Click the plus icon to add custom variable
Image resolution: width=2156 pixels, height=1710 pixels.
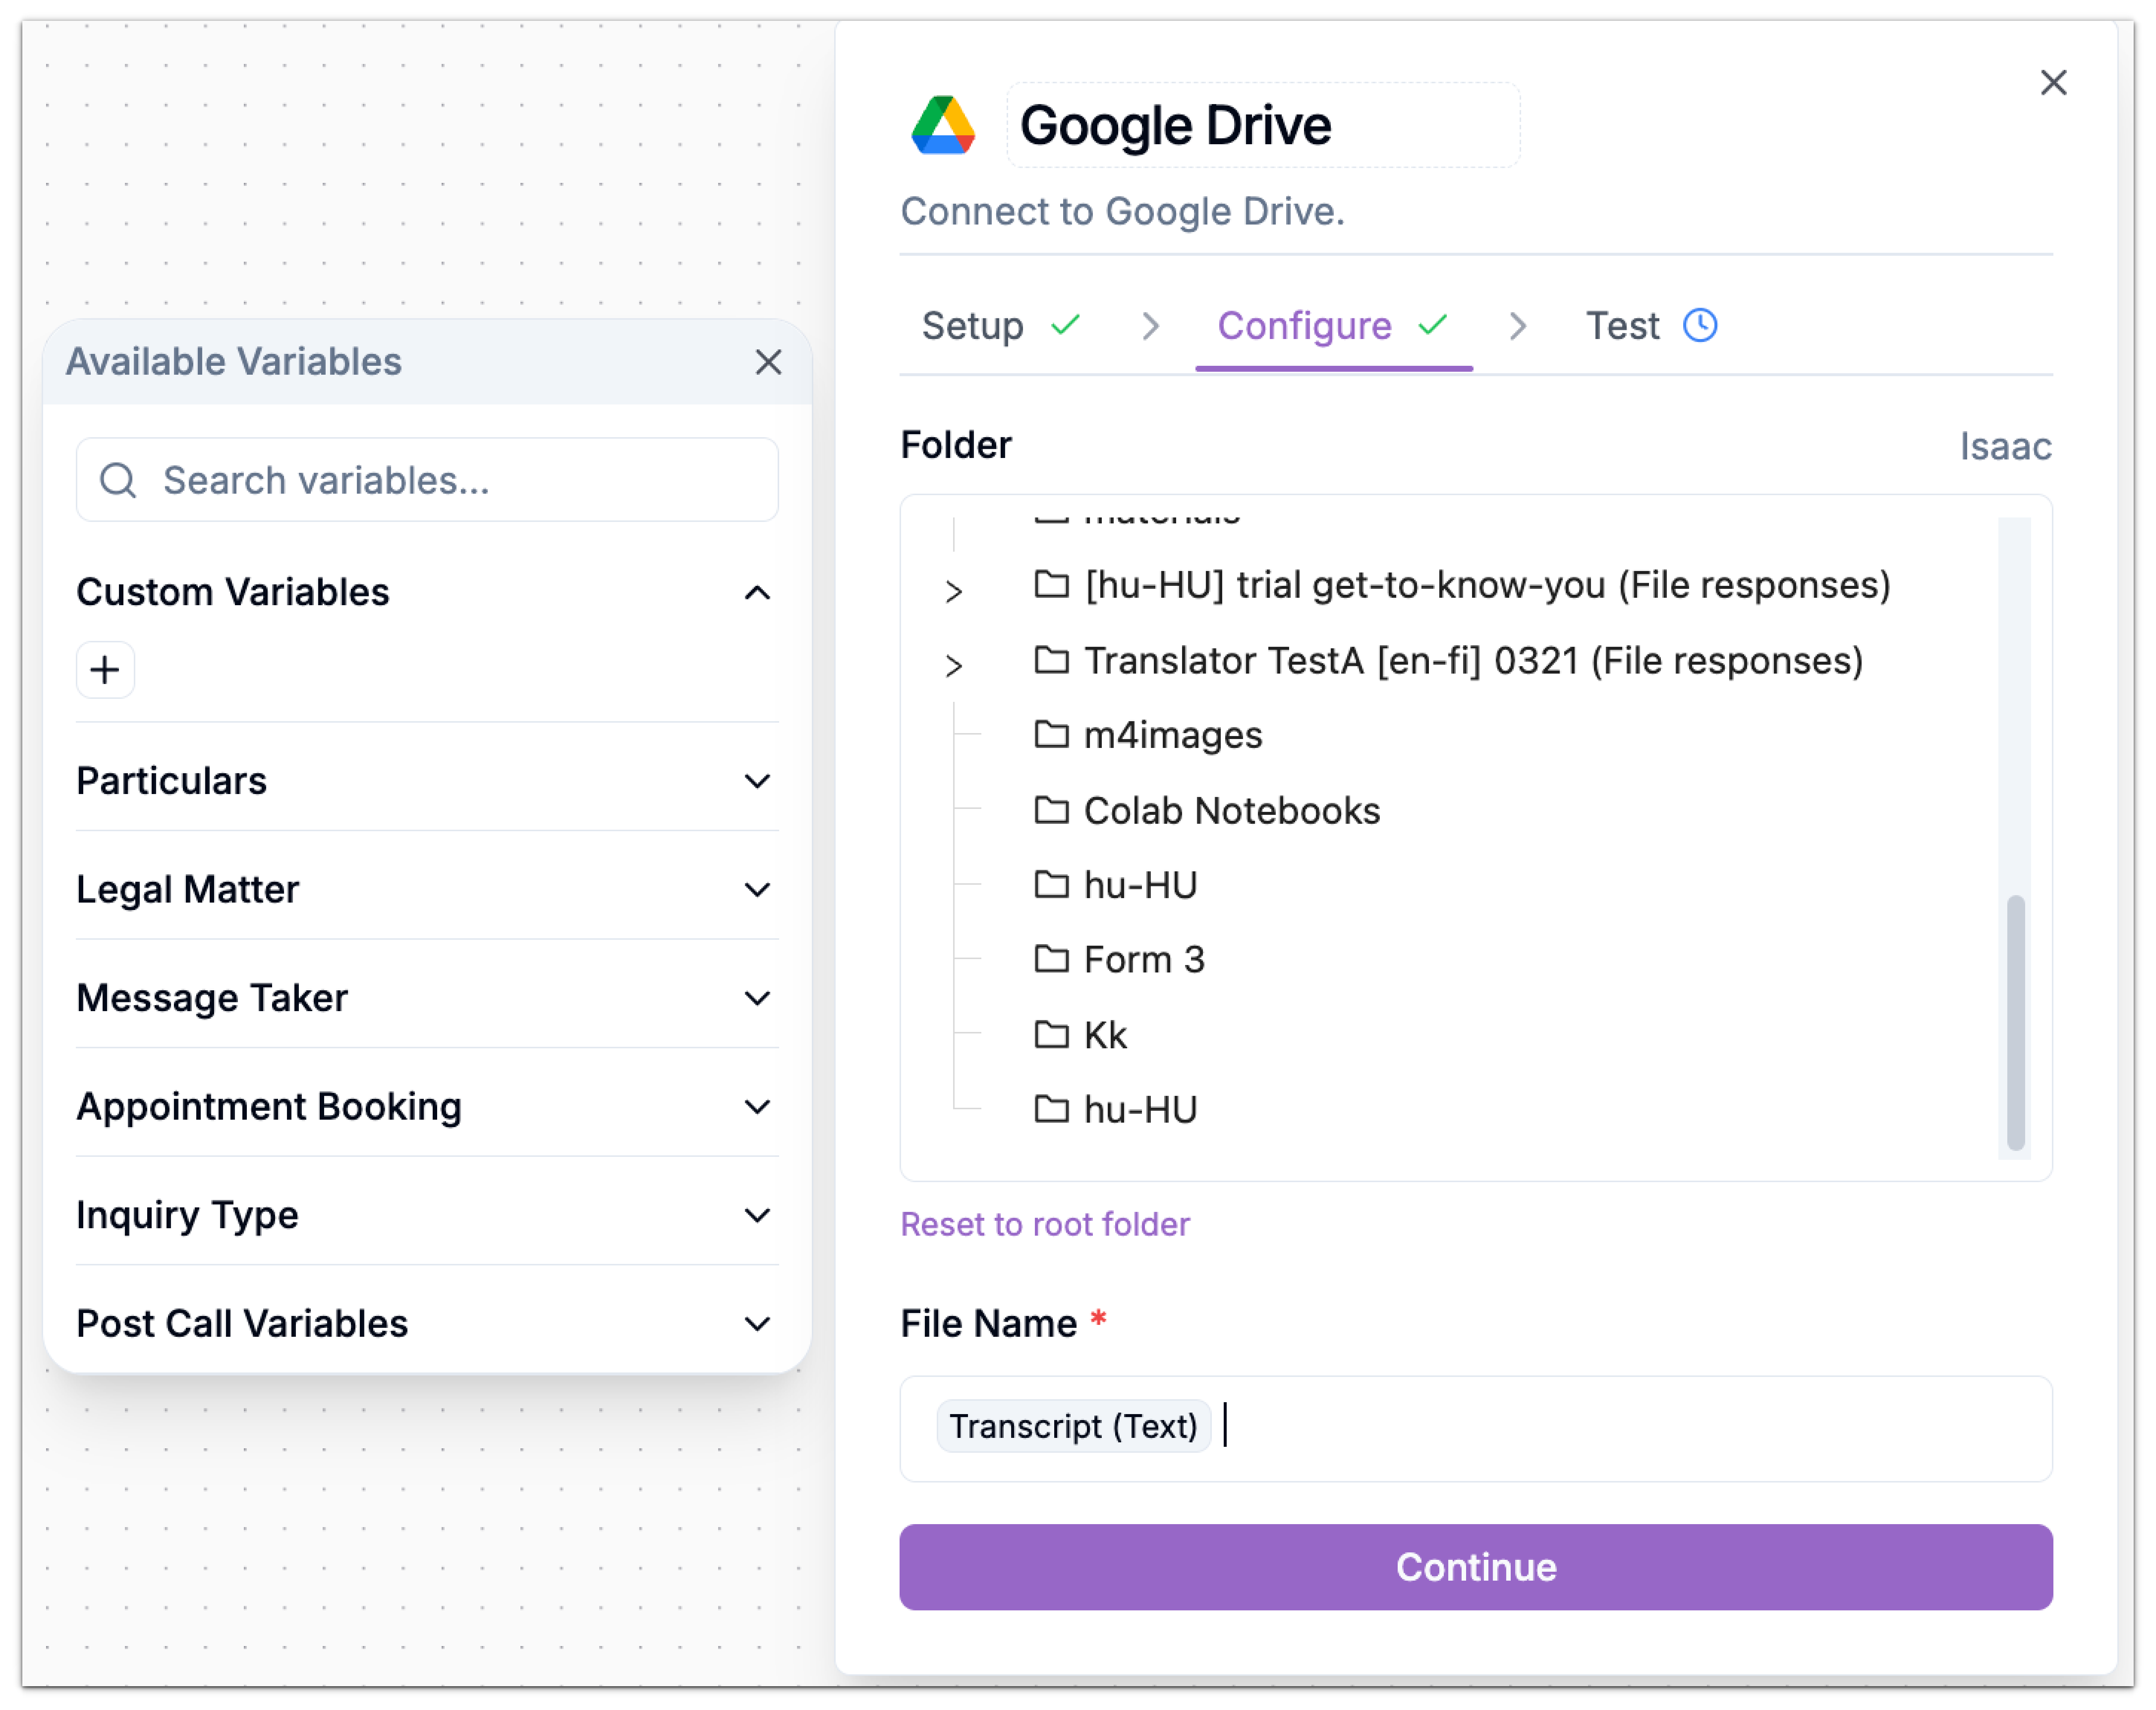(x=104, y=669)
